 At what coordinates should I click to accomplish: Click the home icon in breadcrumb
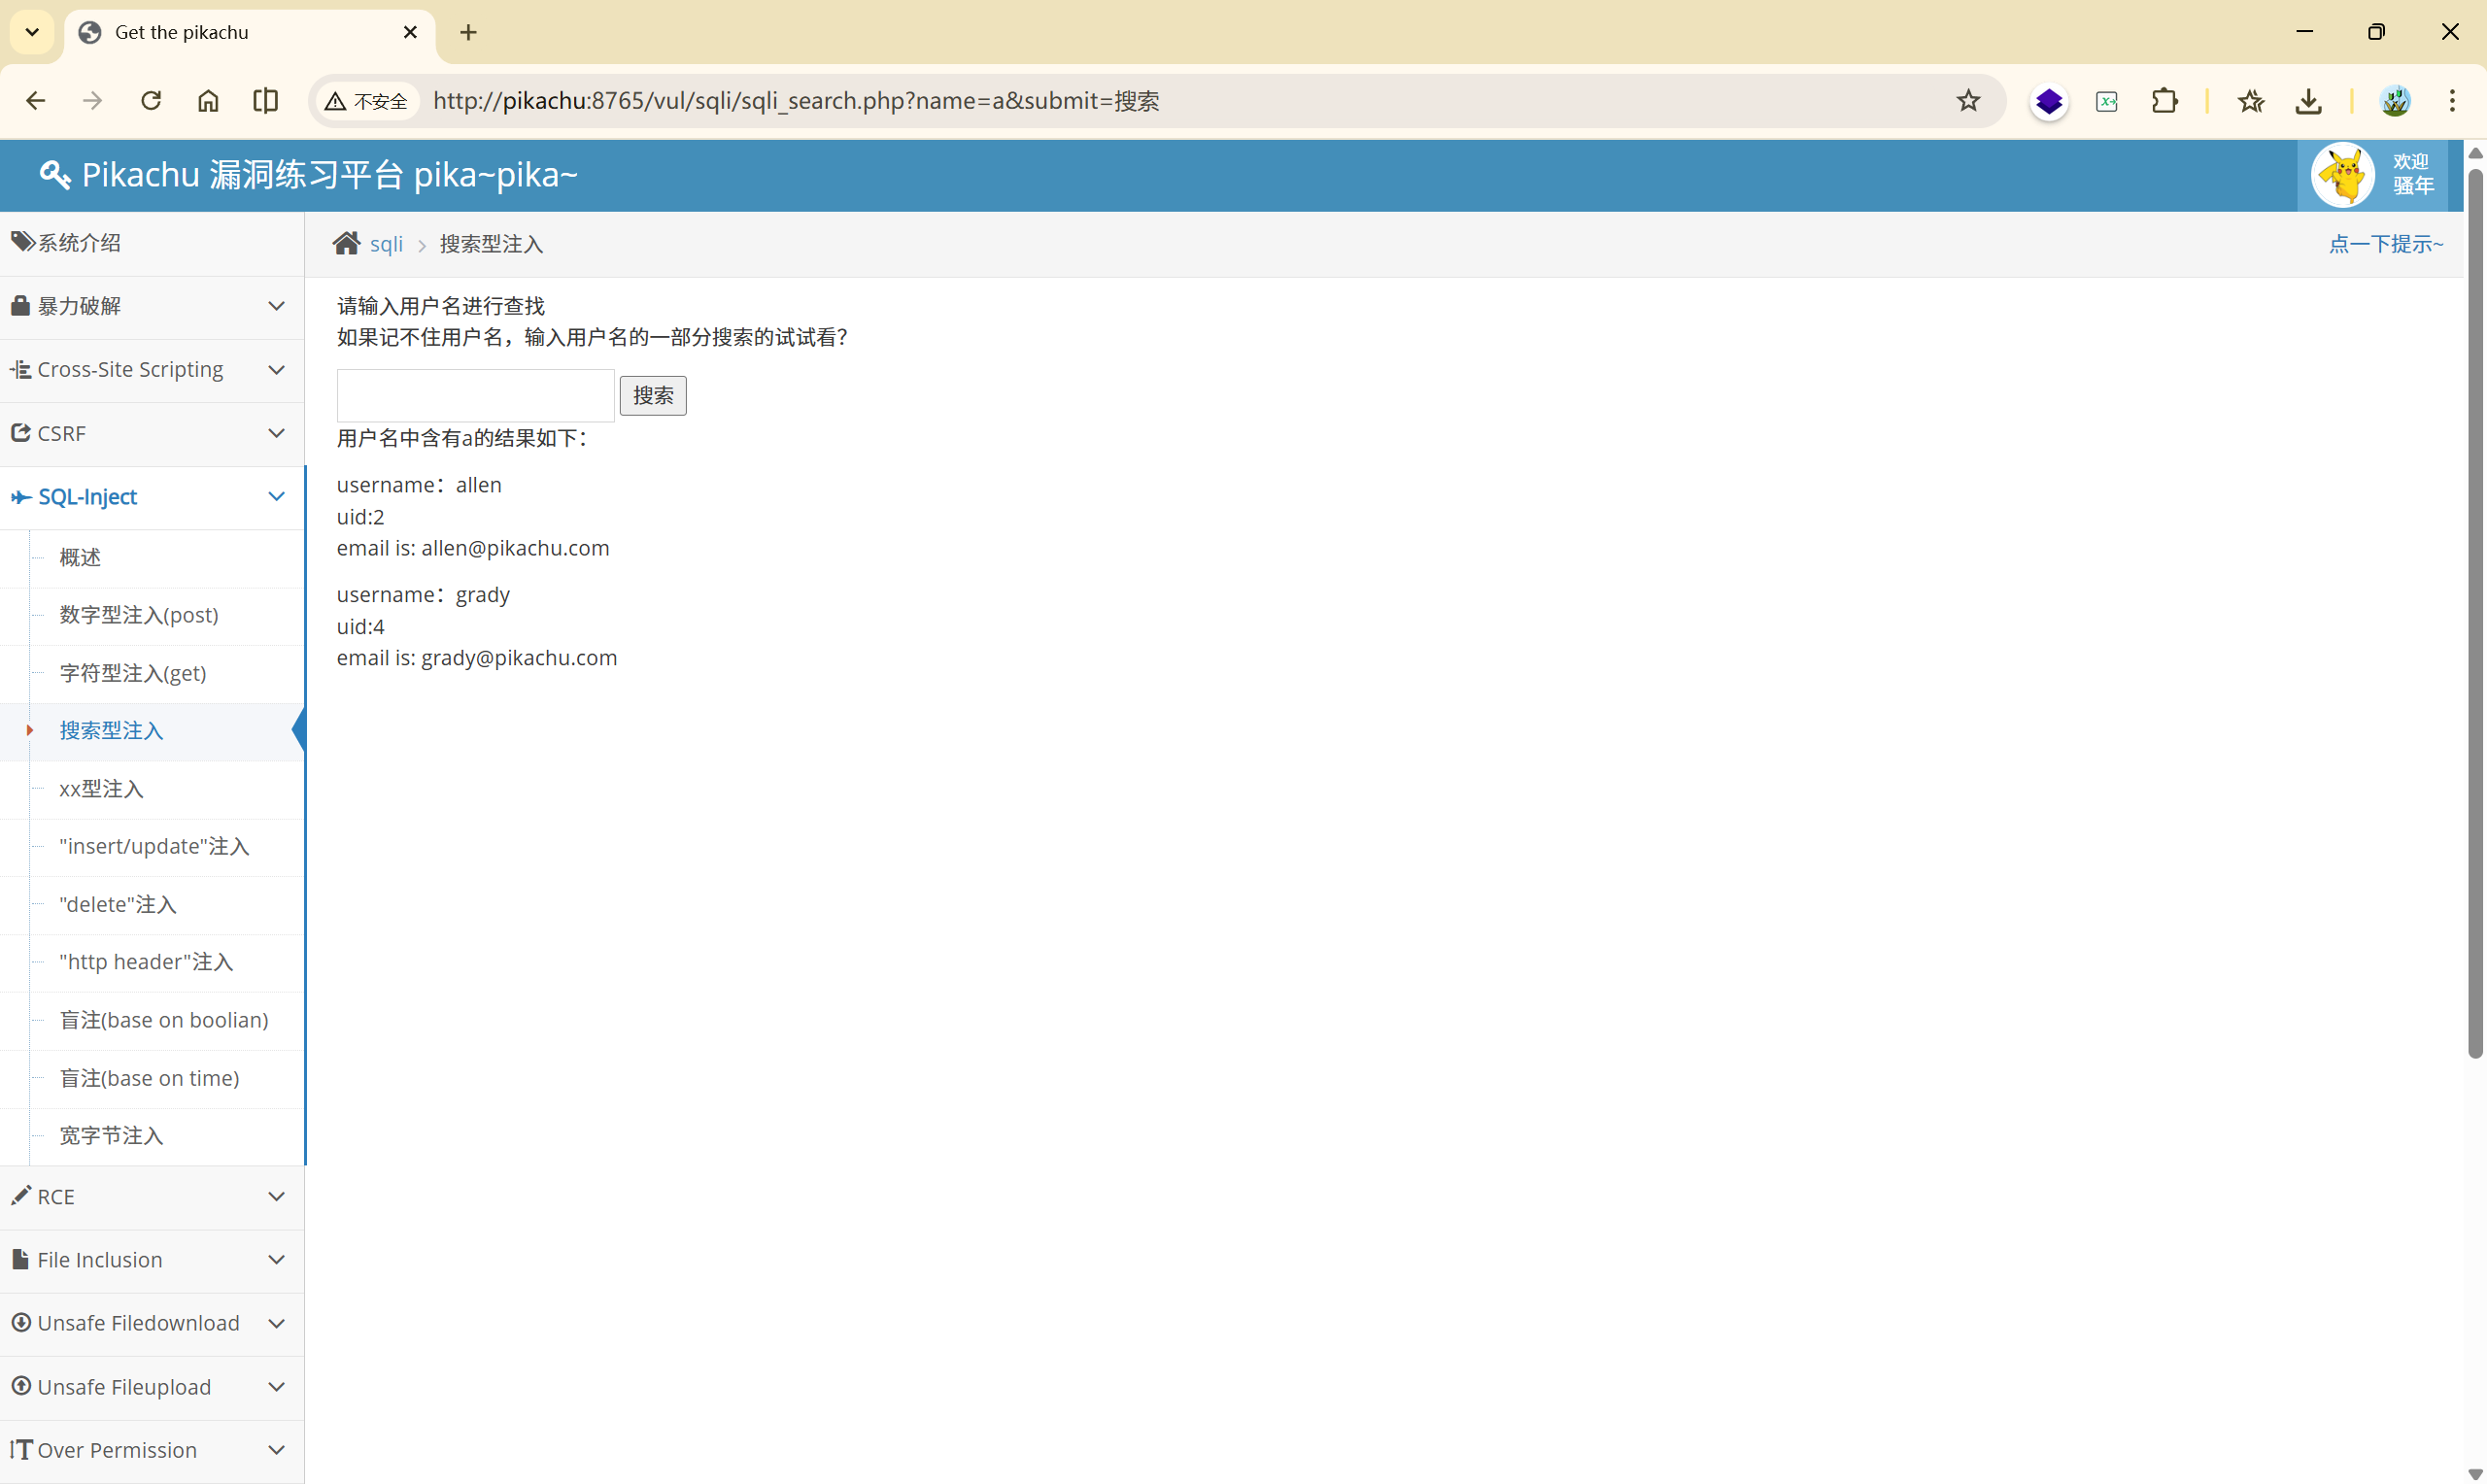coord(346,243)
